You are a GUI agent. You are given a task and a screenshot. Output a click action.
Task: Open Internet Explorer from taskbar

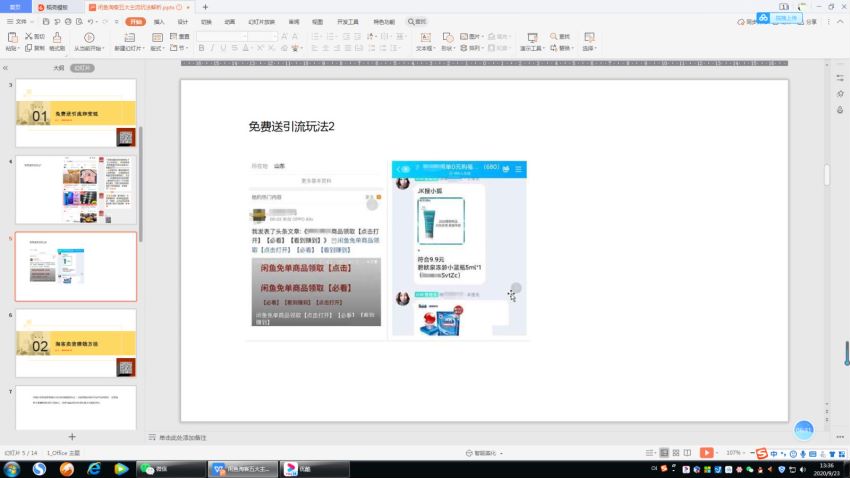[94, 469]
